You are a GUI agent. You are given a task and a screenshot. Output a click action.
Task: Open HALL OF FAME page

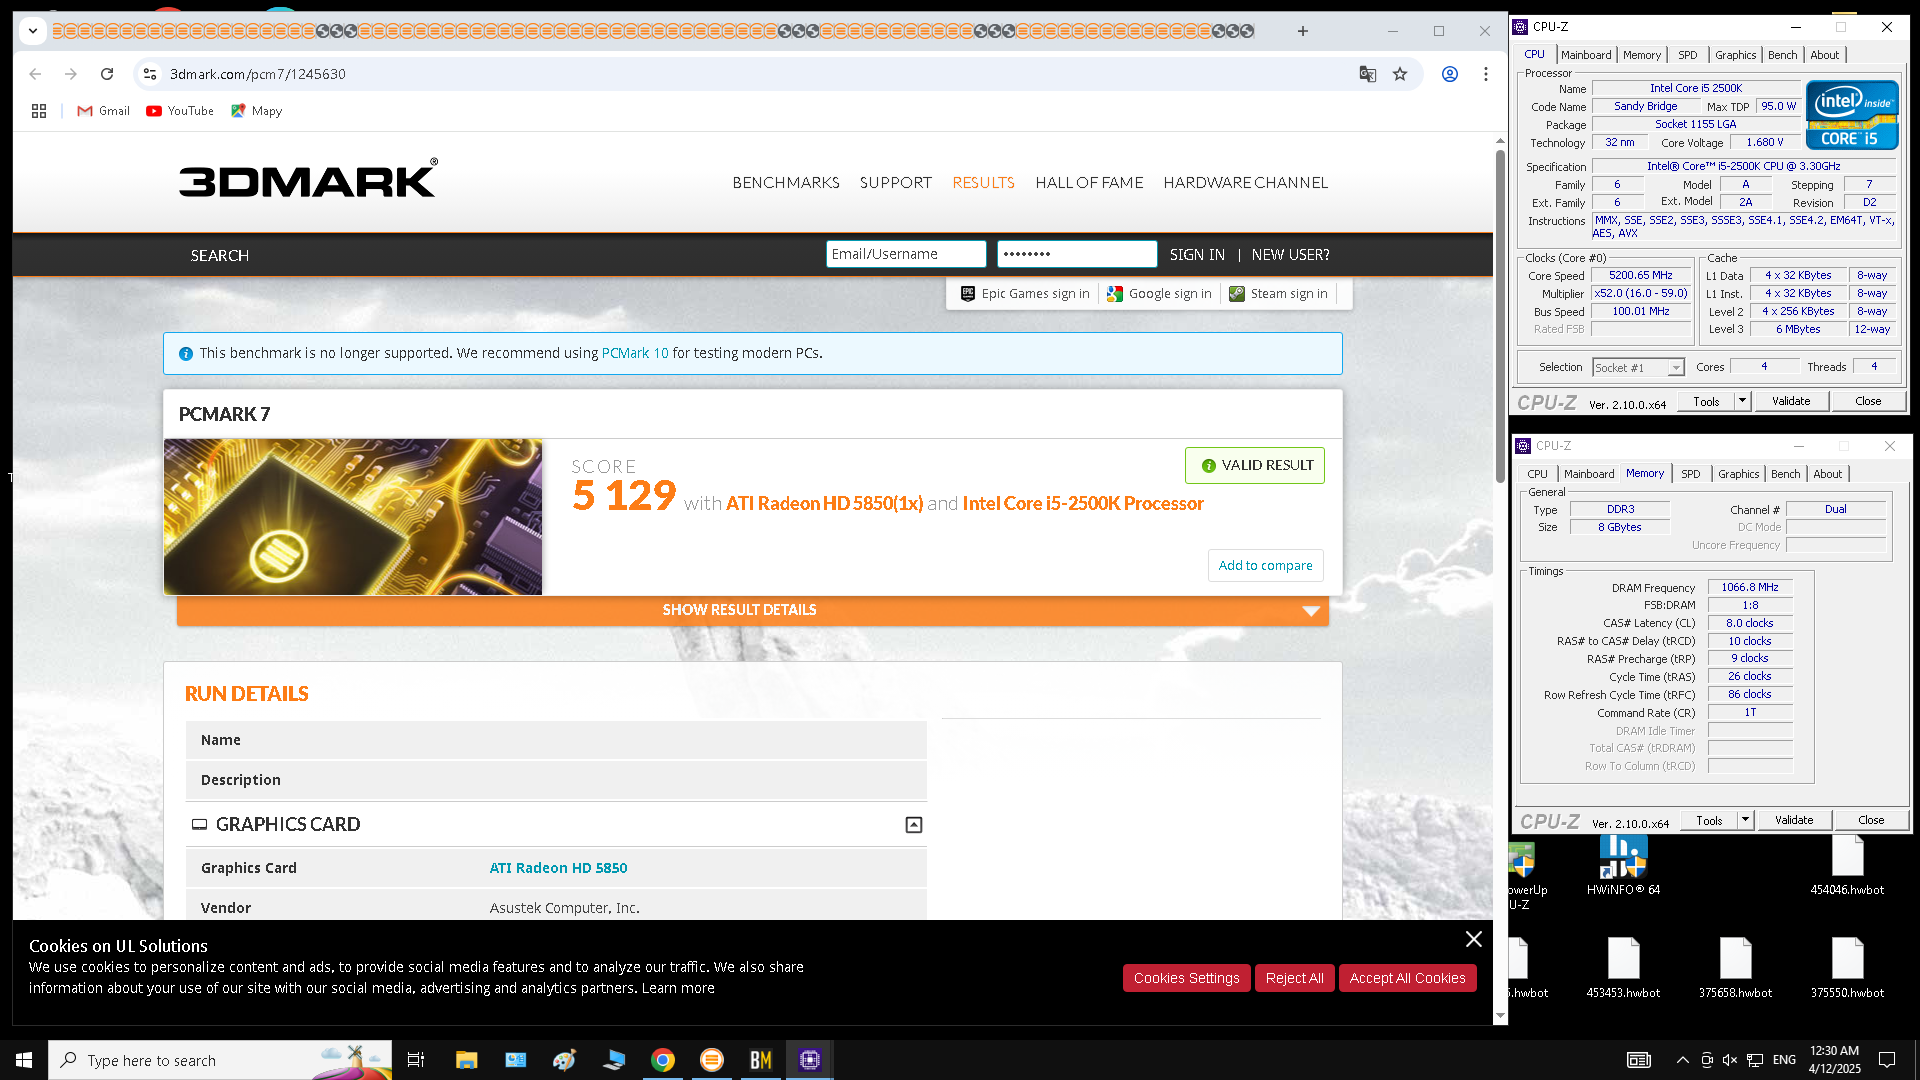click(1089, 183)
